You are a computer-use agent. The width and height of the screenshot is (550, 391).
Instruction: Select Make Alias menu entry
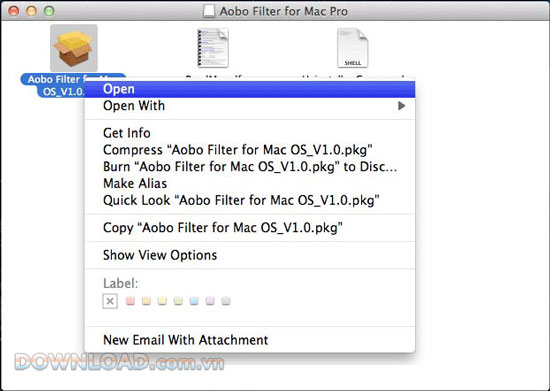(250, 183)
